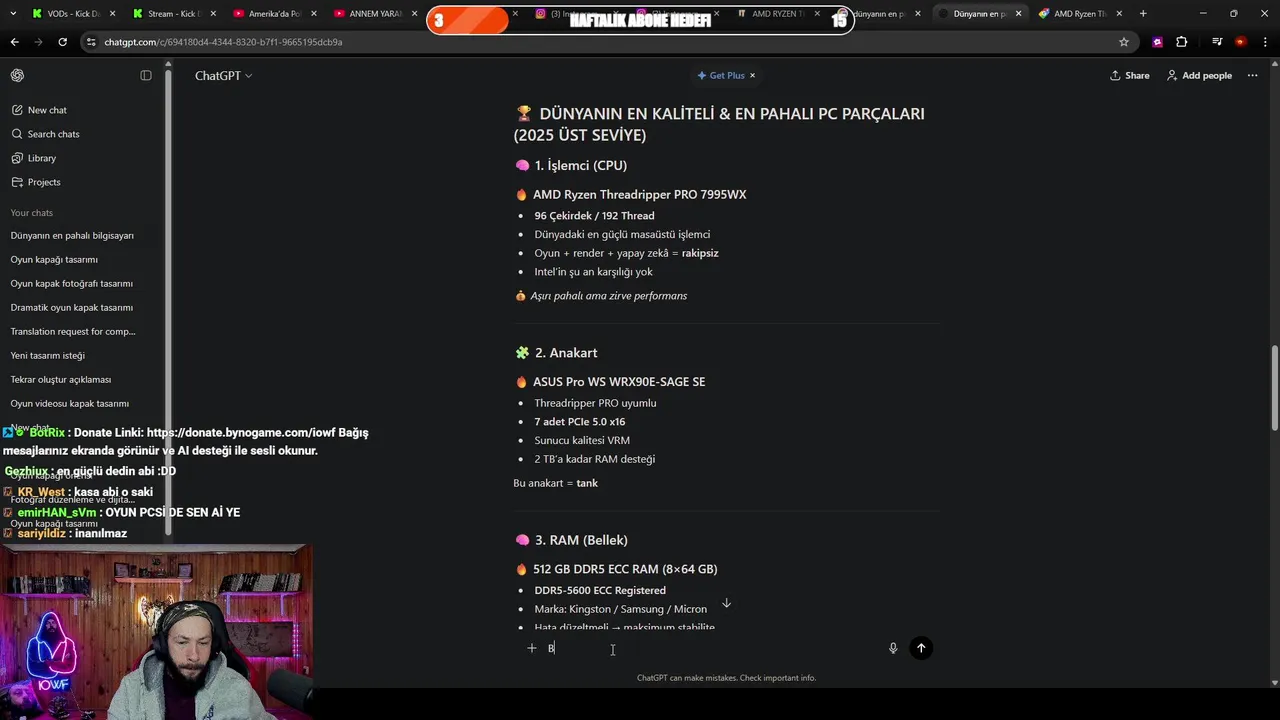The width and height of the screenshot is (1280, 720).
Task: Click the bullet 'DDR5-5600 ECC Registered'
Action: click(600, 590)
